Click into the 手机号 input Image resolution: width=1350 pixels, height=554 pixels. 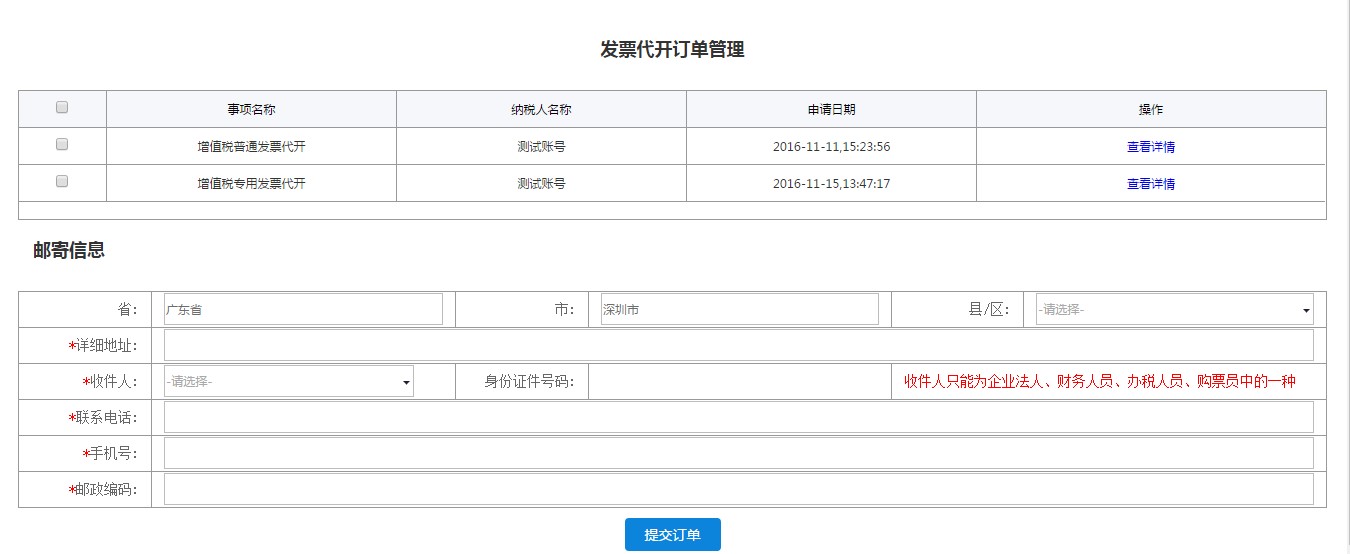pyautogui.click(x=738, y=453)
